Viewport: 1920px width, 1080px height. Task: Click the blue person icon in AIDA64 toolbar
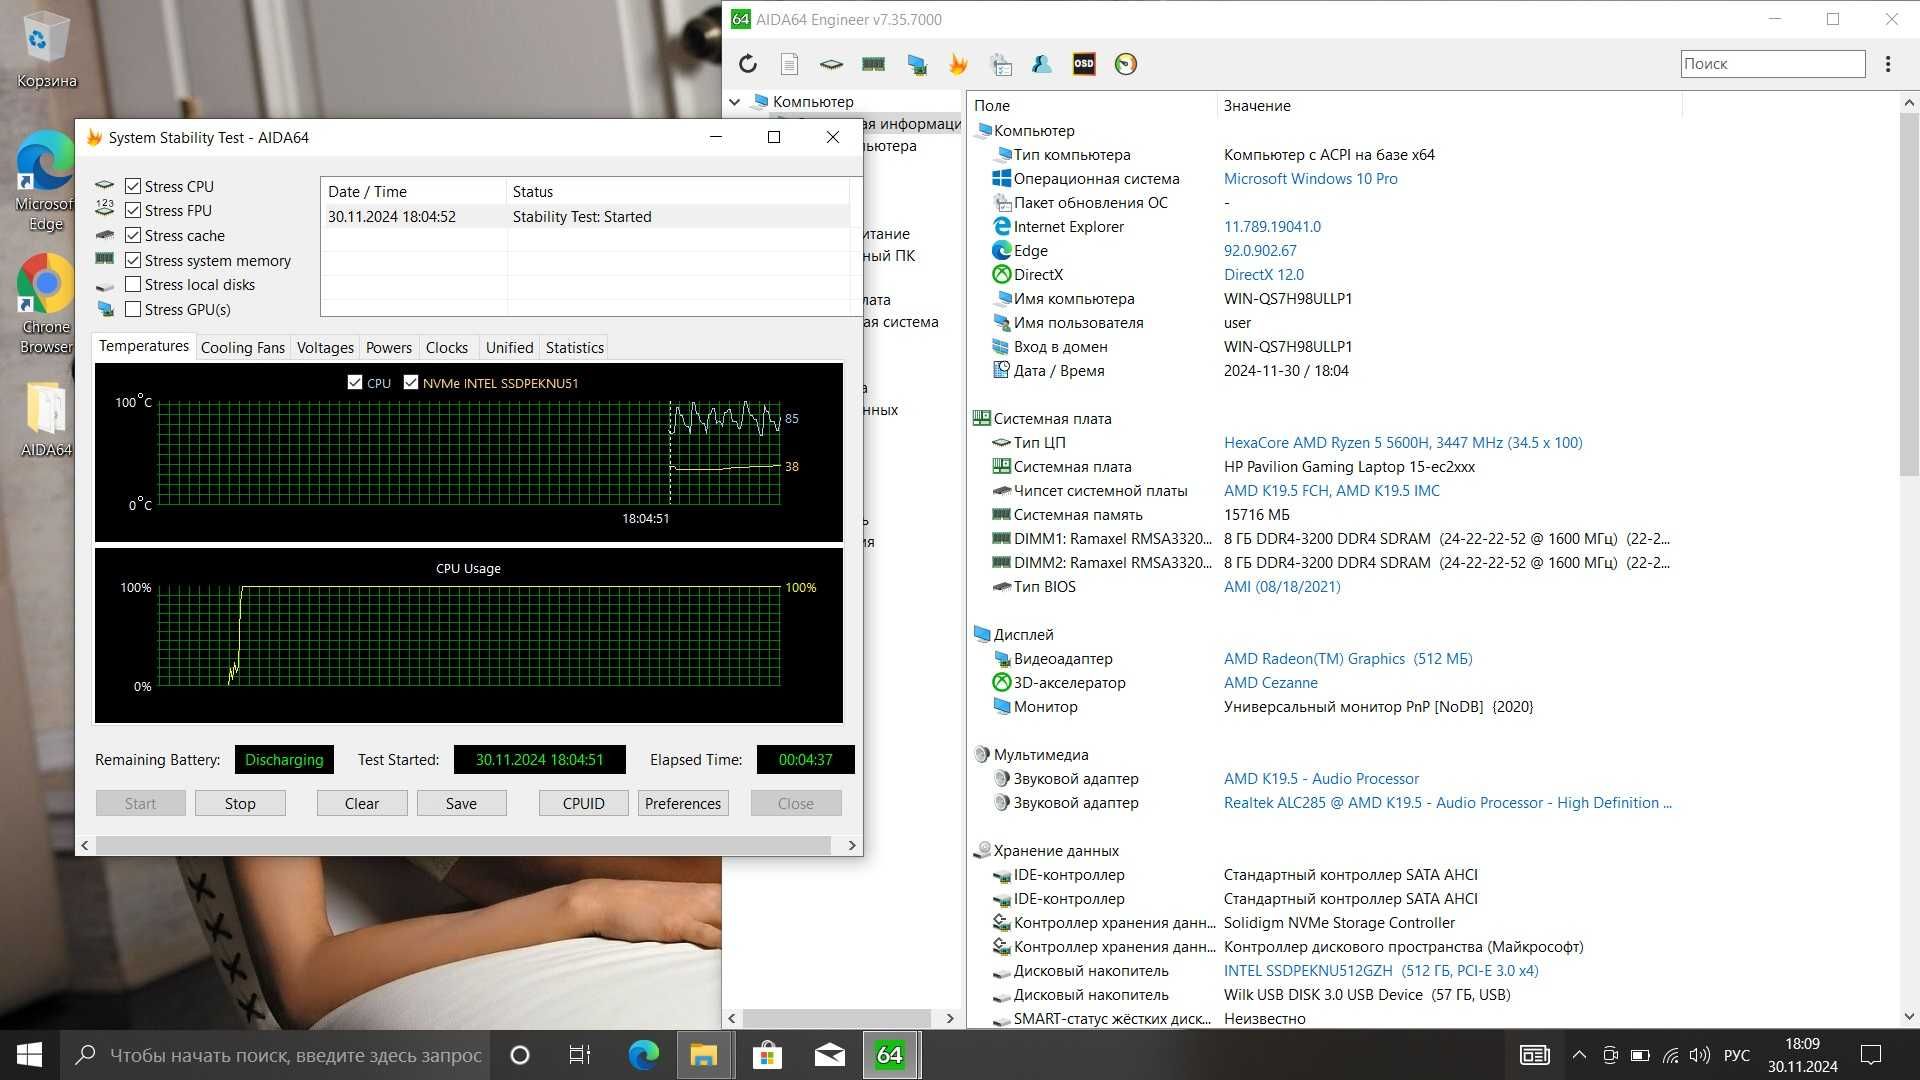pyautogui.click(x=1042, y=64)
